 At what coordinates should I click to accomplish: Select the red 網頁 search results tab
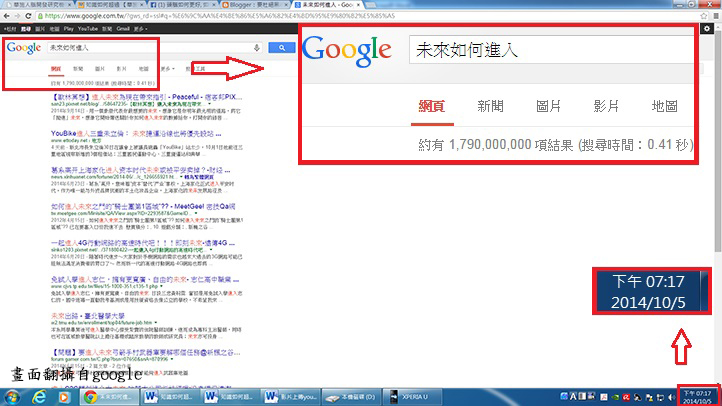tap(56, 69)
